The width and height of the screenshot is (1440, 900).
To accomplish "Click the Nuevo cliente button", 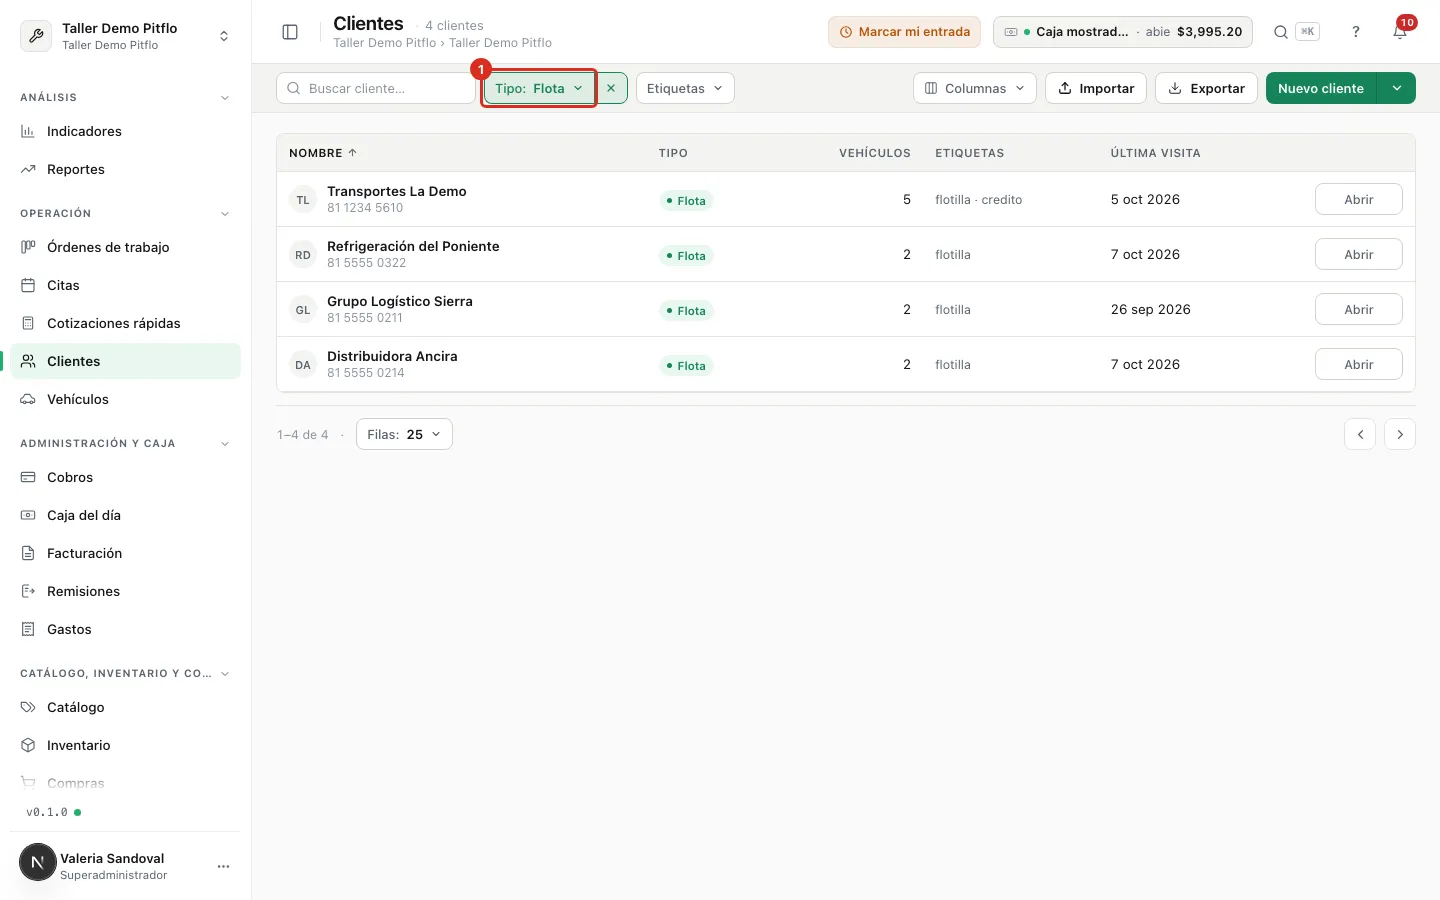I will pos(1321,88).
